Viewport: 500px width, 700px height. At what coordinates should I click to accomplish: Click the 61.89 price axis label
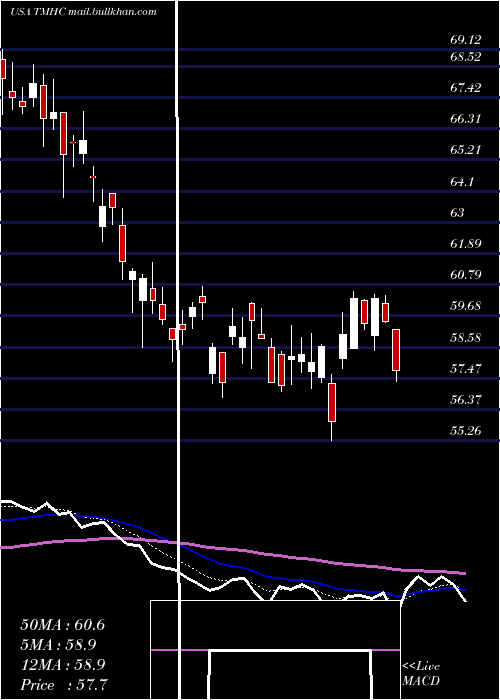[466, 243]
